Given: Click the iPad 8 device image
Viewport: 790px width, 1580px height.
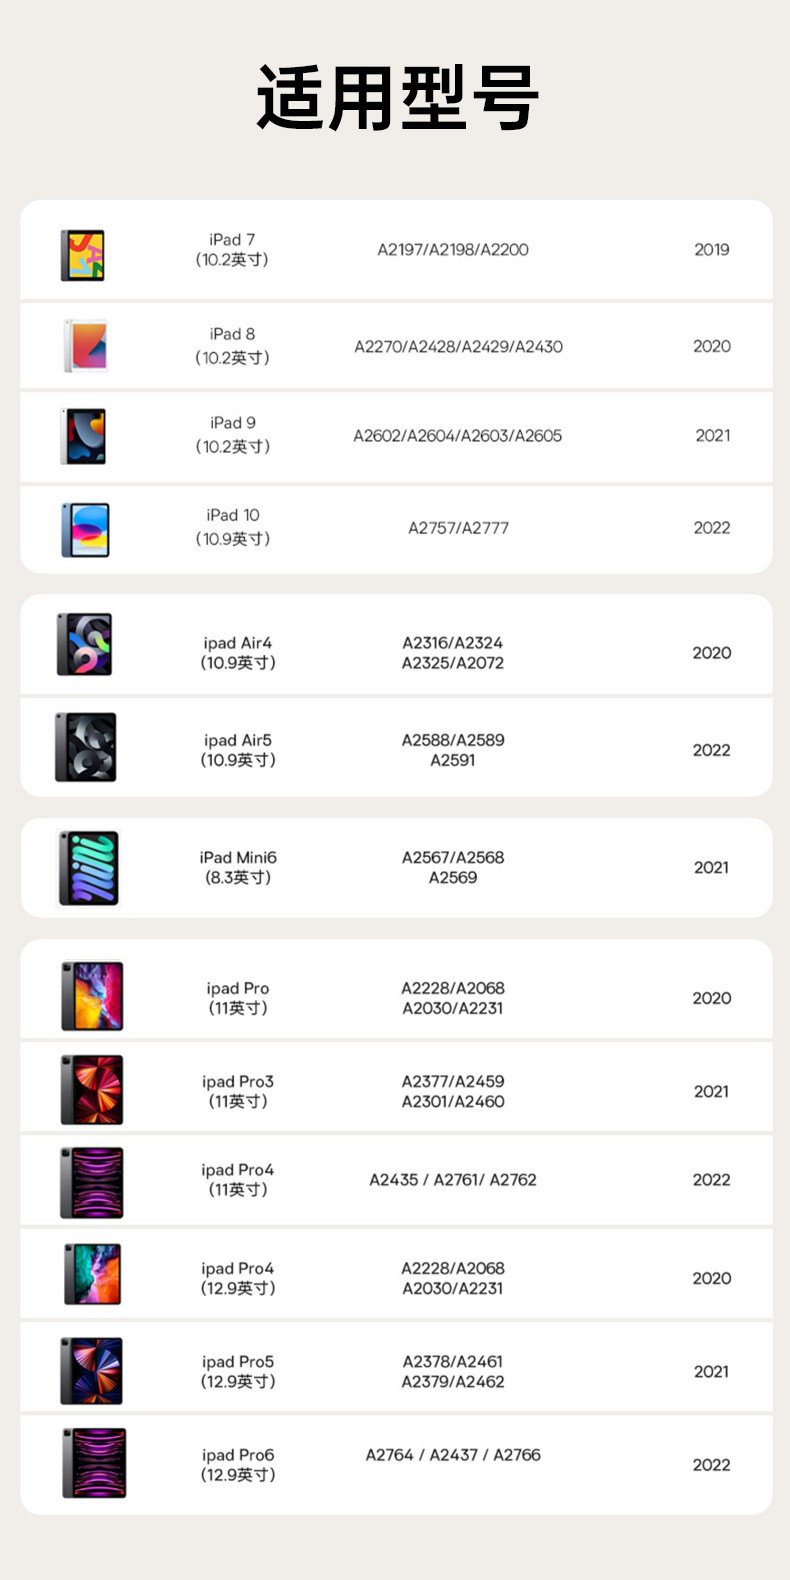Looking at the screenshot, I should coord(85,346).
